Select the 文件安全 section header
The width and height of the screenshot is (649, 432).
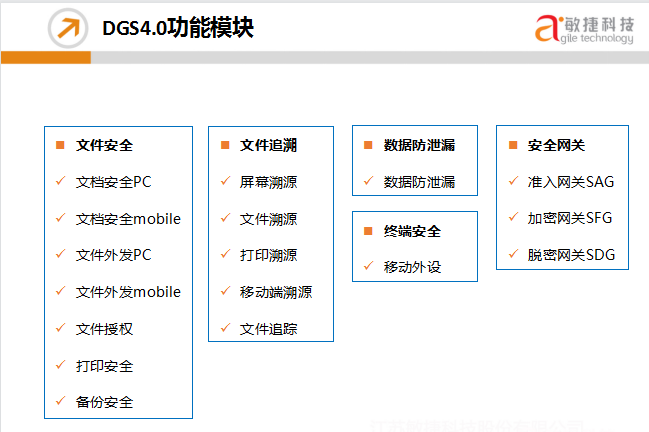104,145
